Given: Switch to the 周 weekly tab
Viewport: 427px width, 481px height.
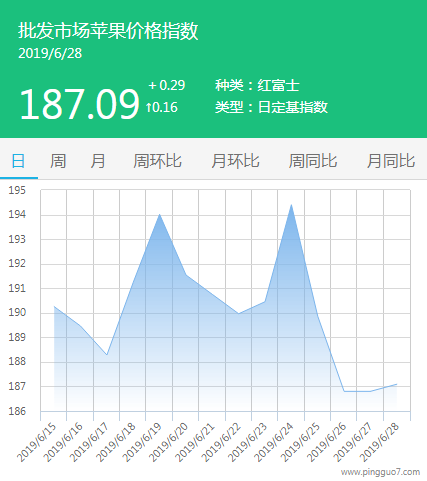Looking at the screenshot, I should 58,161.
